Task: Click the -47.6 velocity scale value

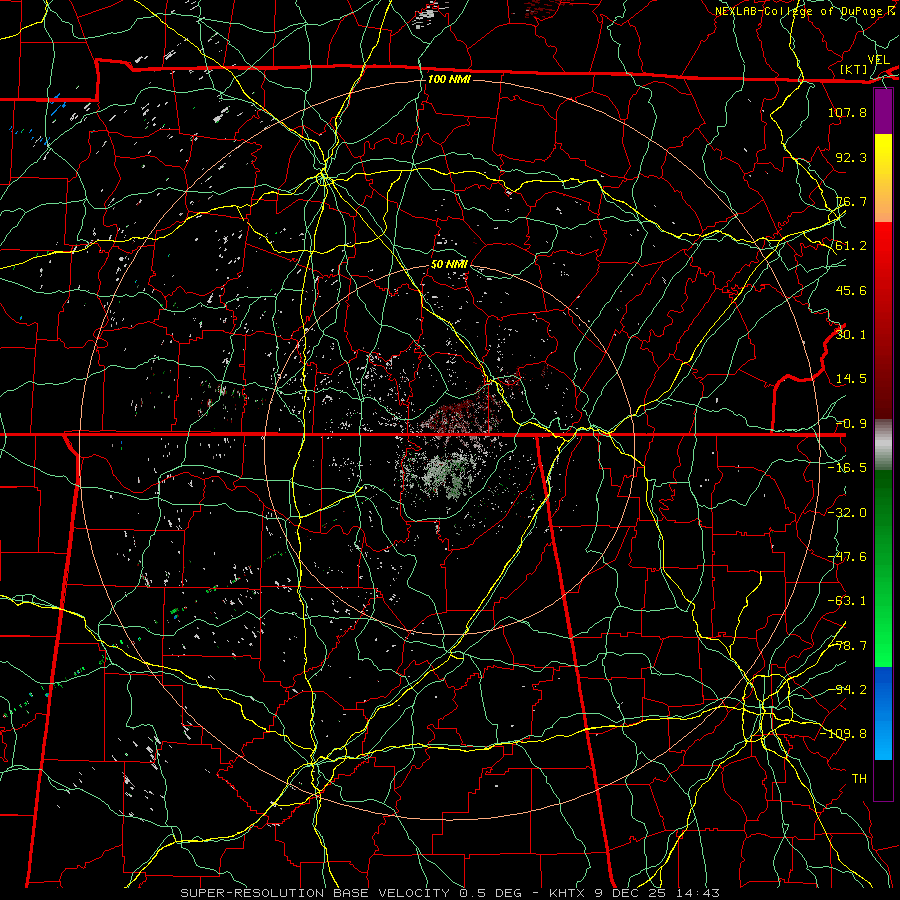Action: coord(847,557)
